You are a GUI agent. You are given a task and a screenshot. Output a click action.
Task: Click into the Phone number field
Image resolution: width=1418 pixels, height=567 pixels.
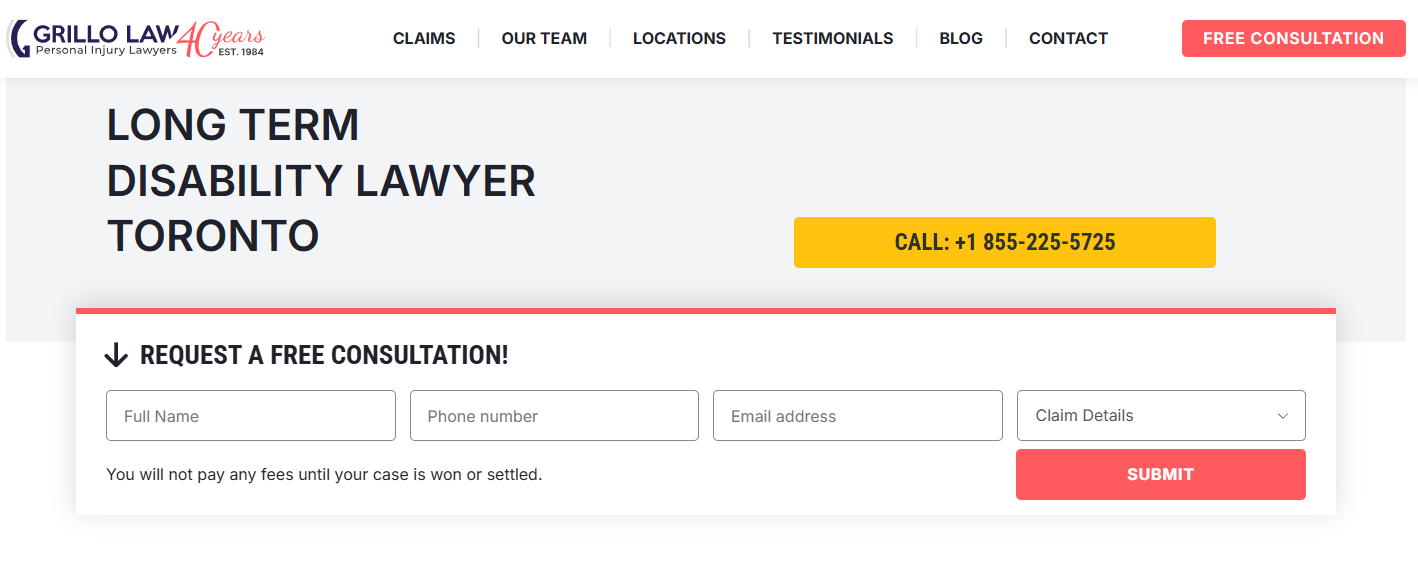(554, 416)
